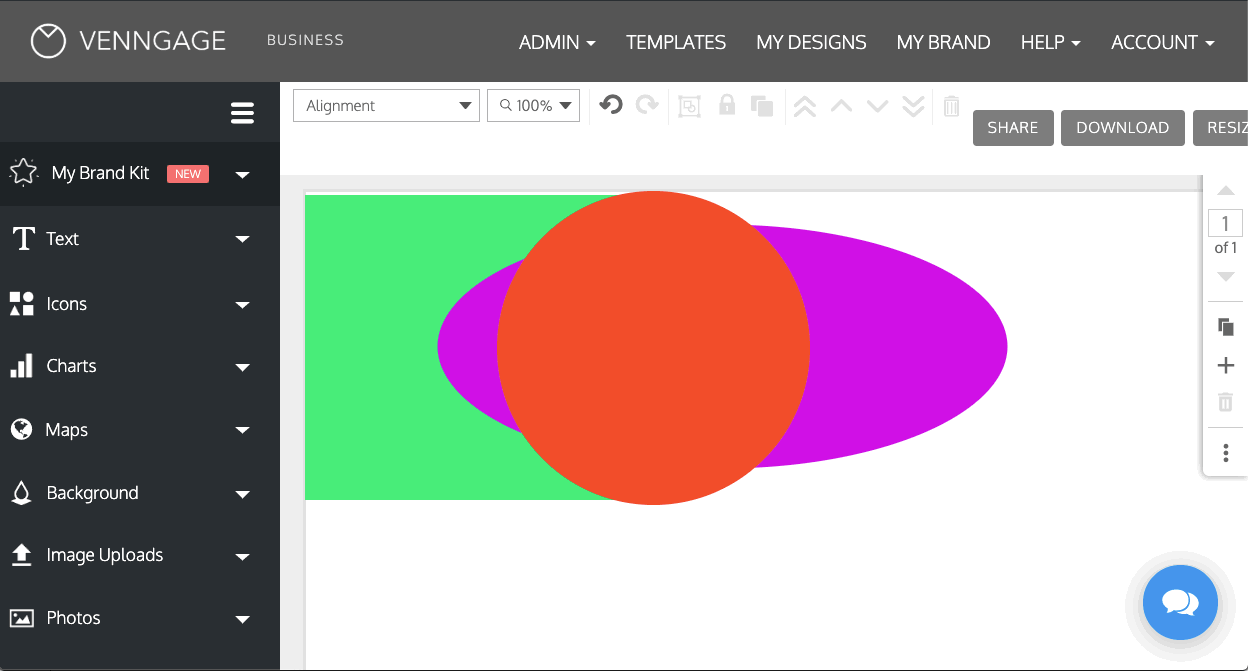Click the page number input field
The image size is (1248, 671).
coord(1226,224)
